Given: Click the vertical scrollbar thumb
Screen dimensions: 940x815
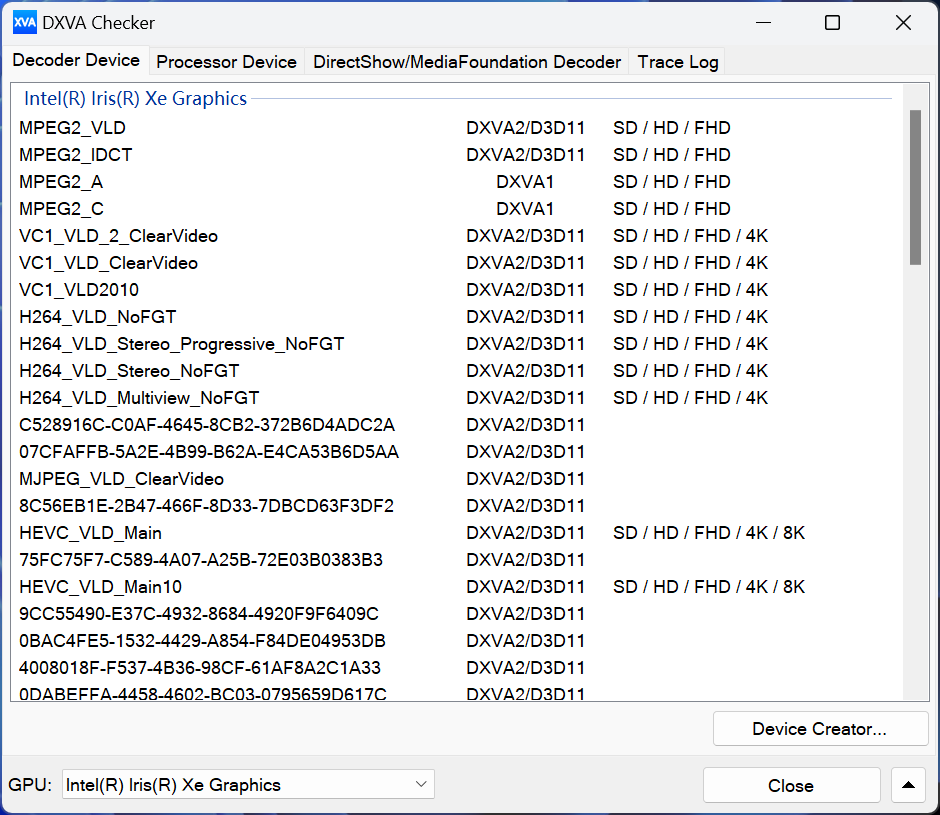Looking at the screenshot, I should coord(915,187).
